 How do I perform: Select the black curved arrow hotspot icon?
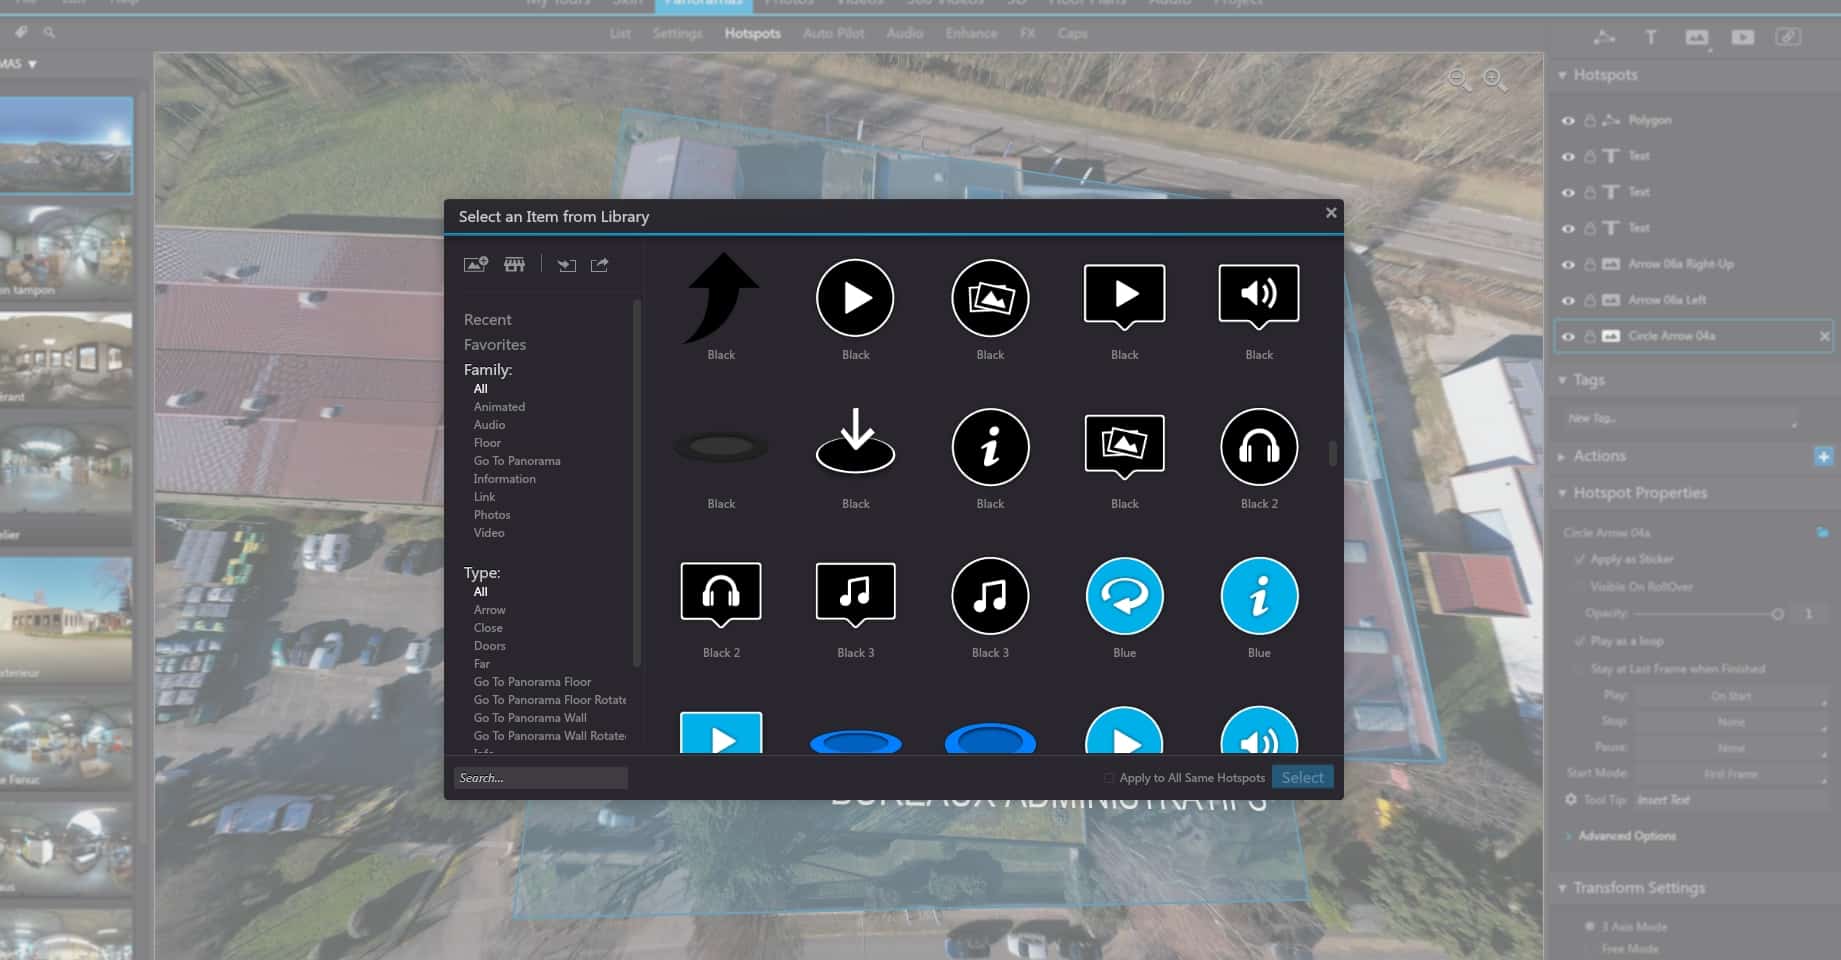point(721,297)
